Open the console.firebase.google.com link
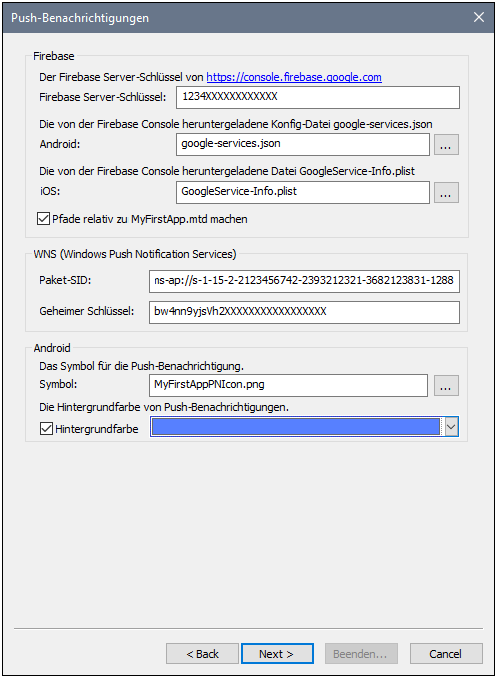Viewport: 497px width, 678px height. click(294, 77)
